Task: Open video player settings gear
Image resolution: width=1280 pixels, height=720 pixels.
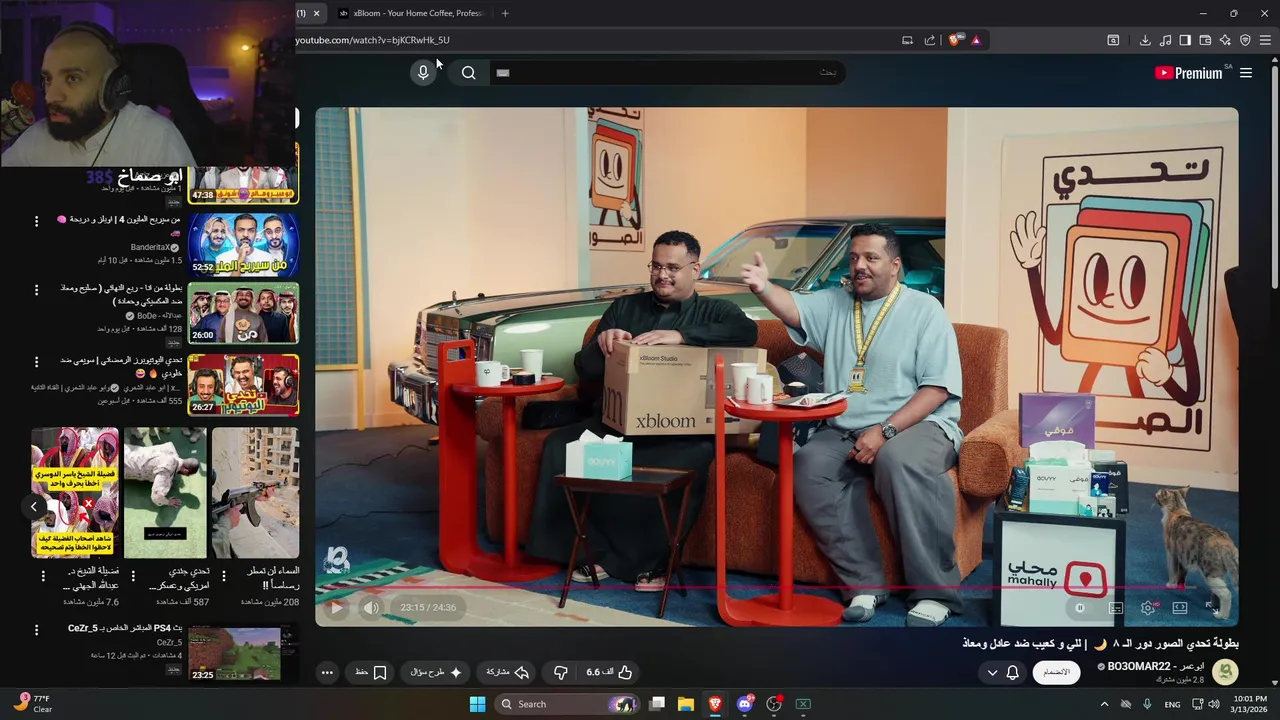Action: 1148,608
